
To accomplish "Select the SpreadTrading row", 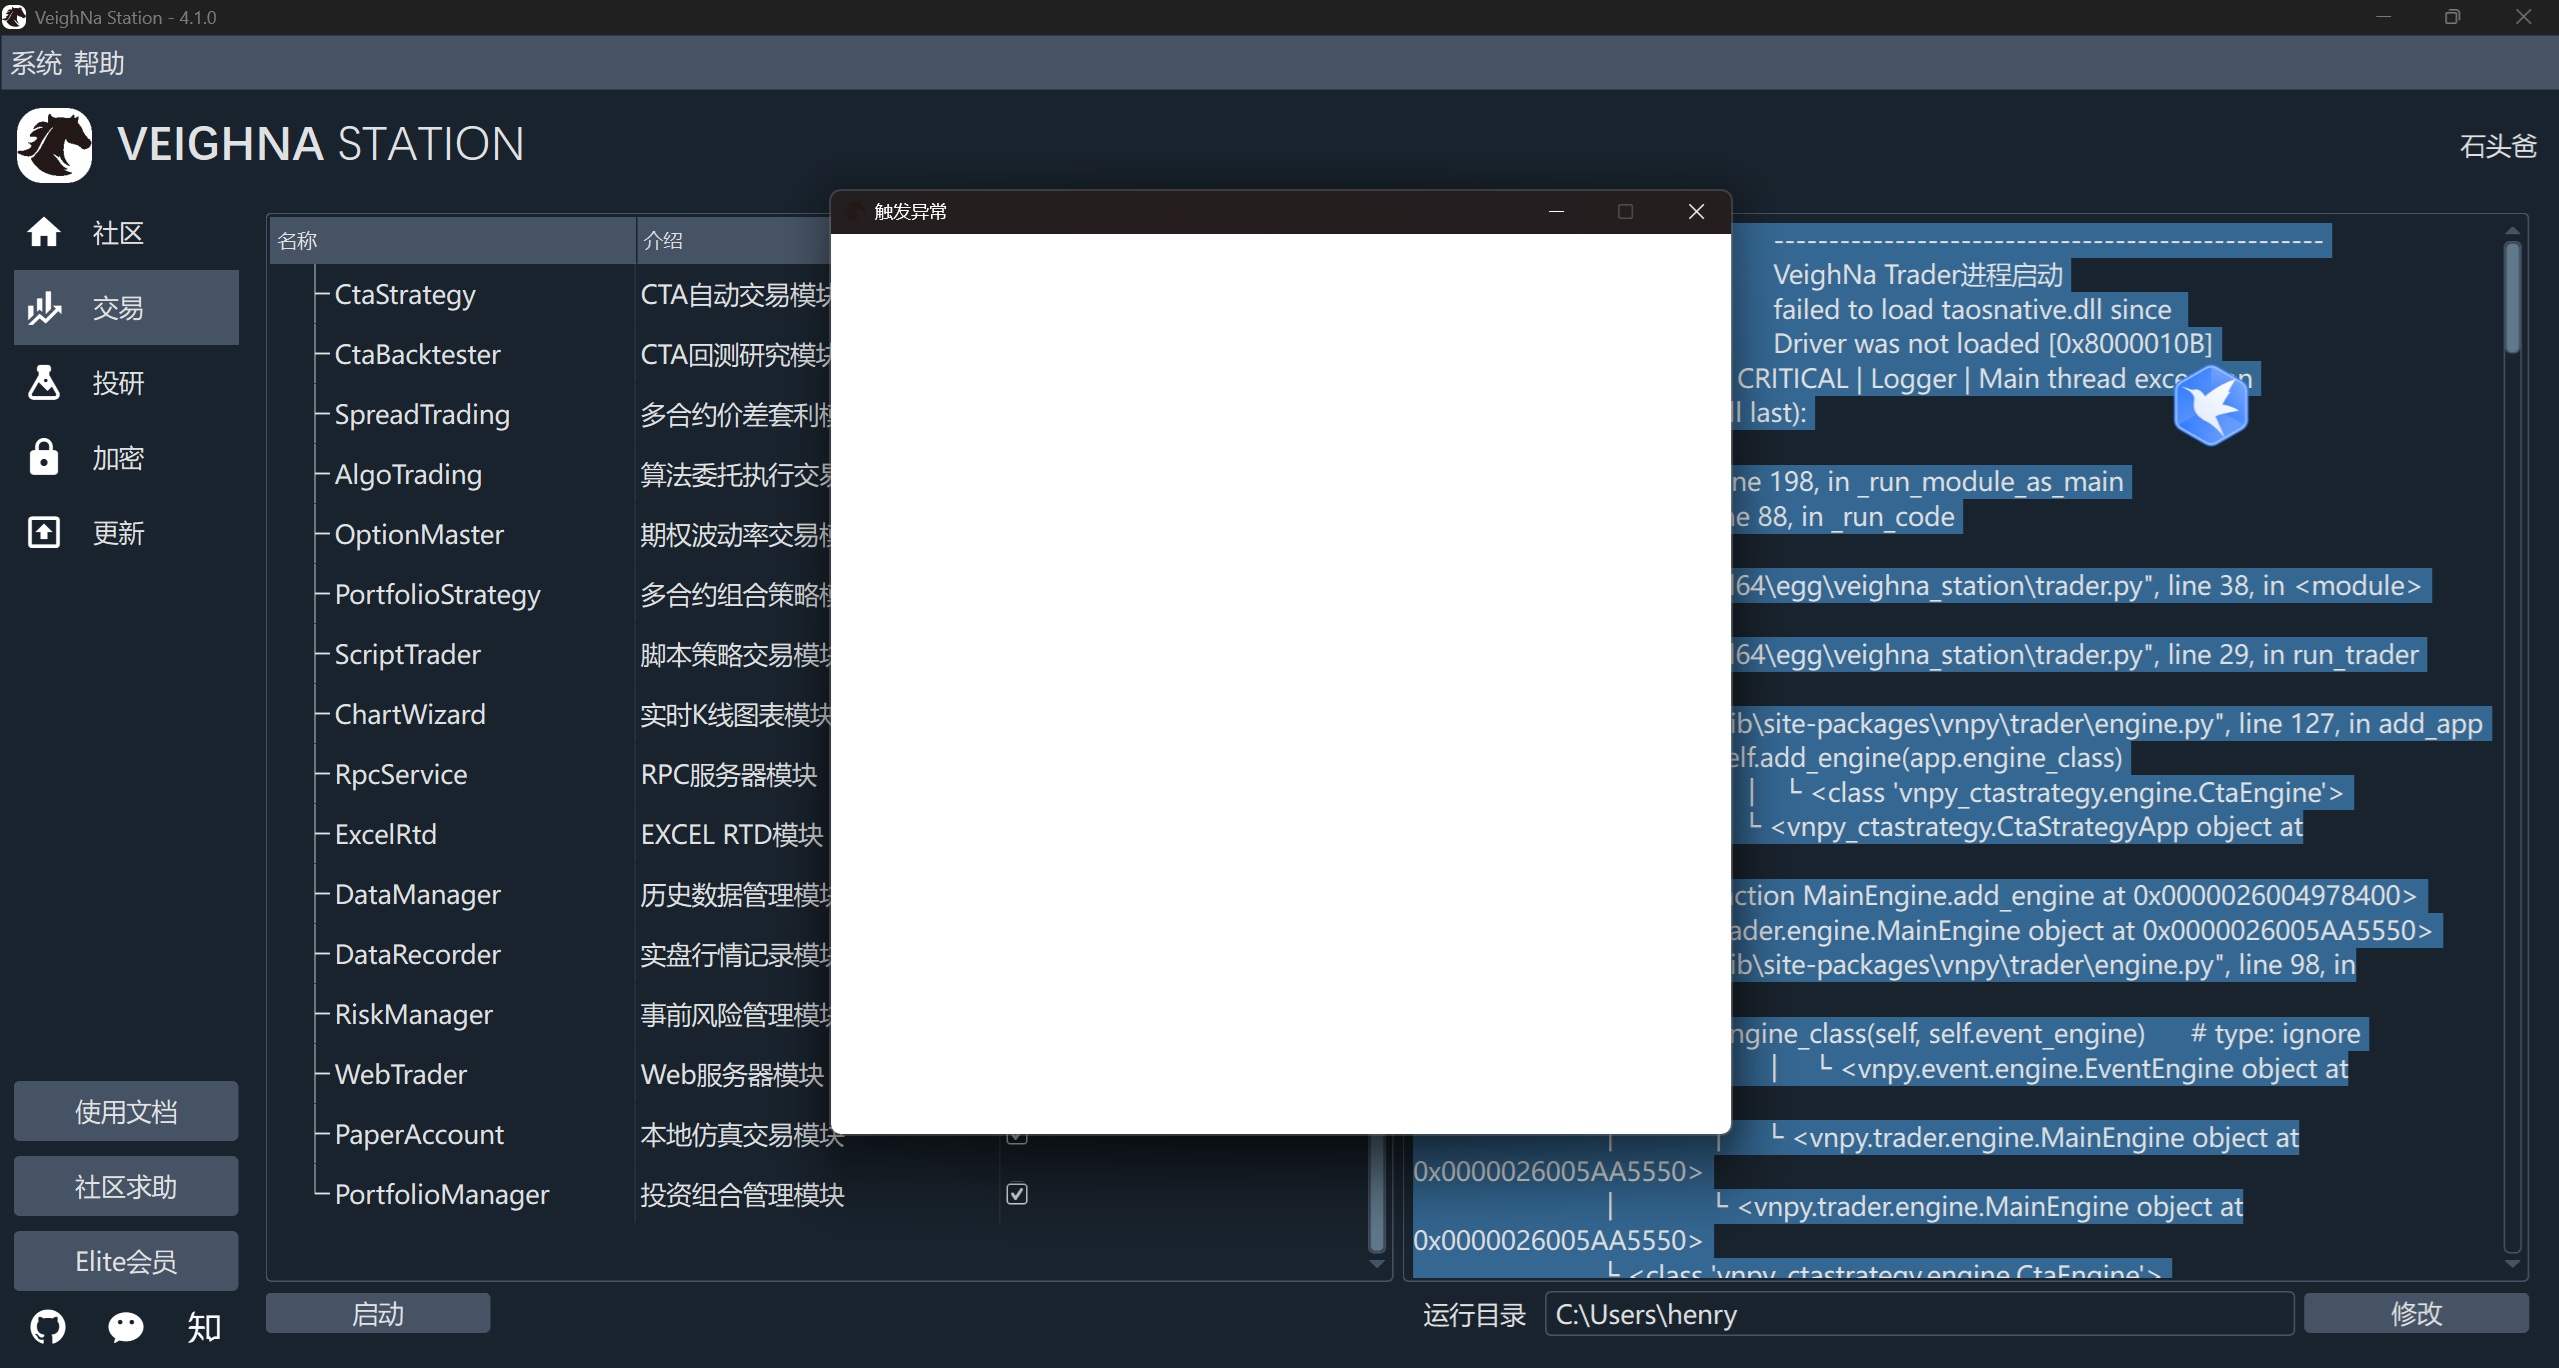I will coord(422,414).
